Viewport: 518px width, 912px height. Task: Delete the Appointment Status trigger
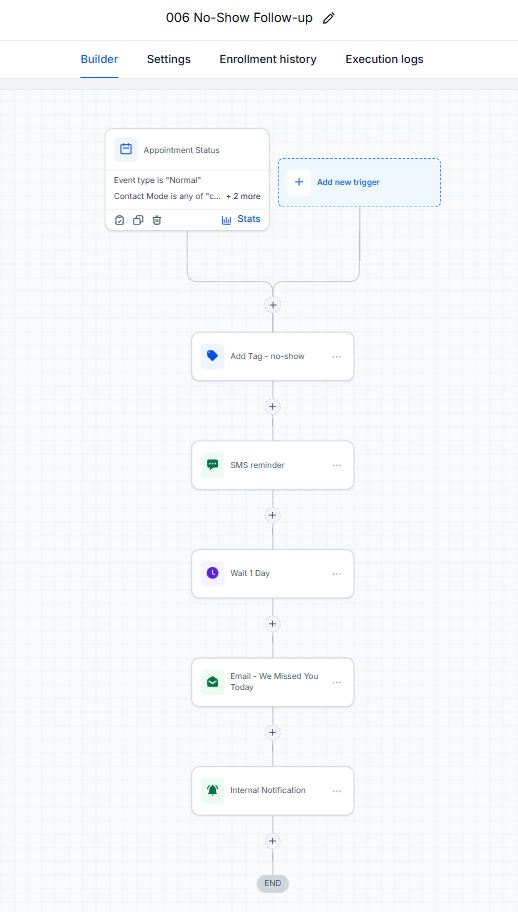pyautogui.click(x=157, y=220)
